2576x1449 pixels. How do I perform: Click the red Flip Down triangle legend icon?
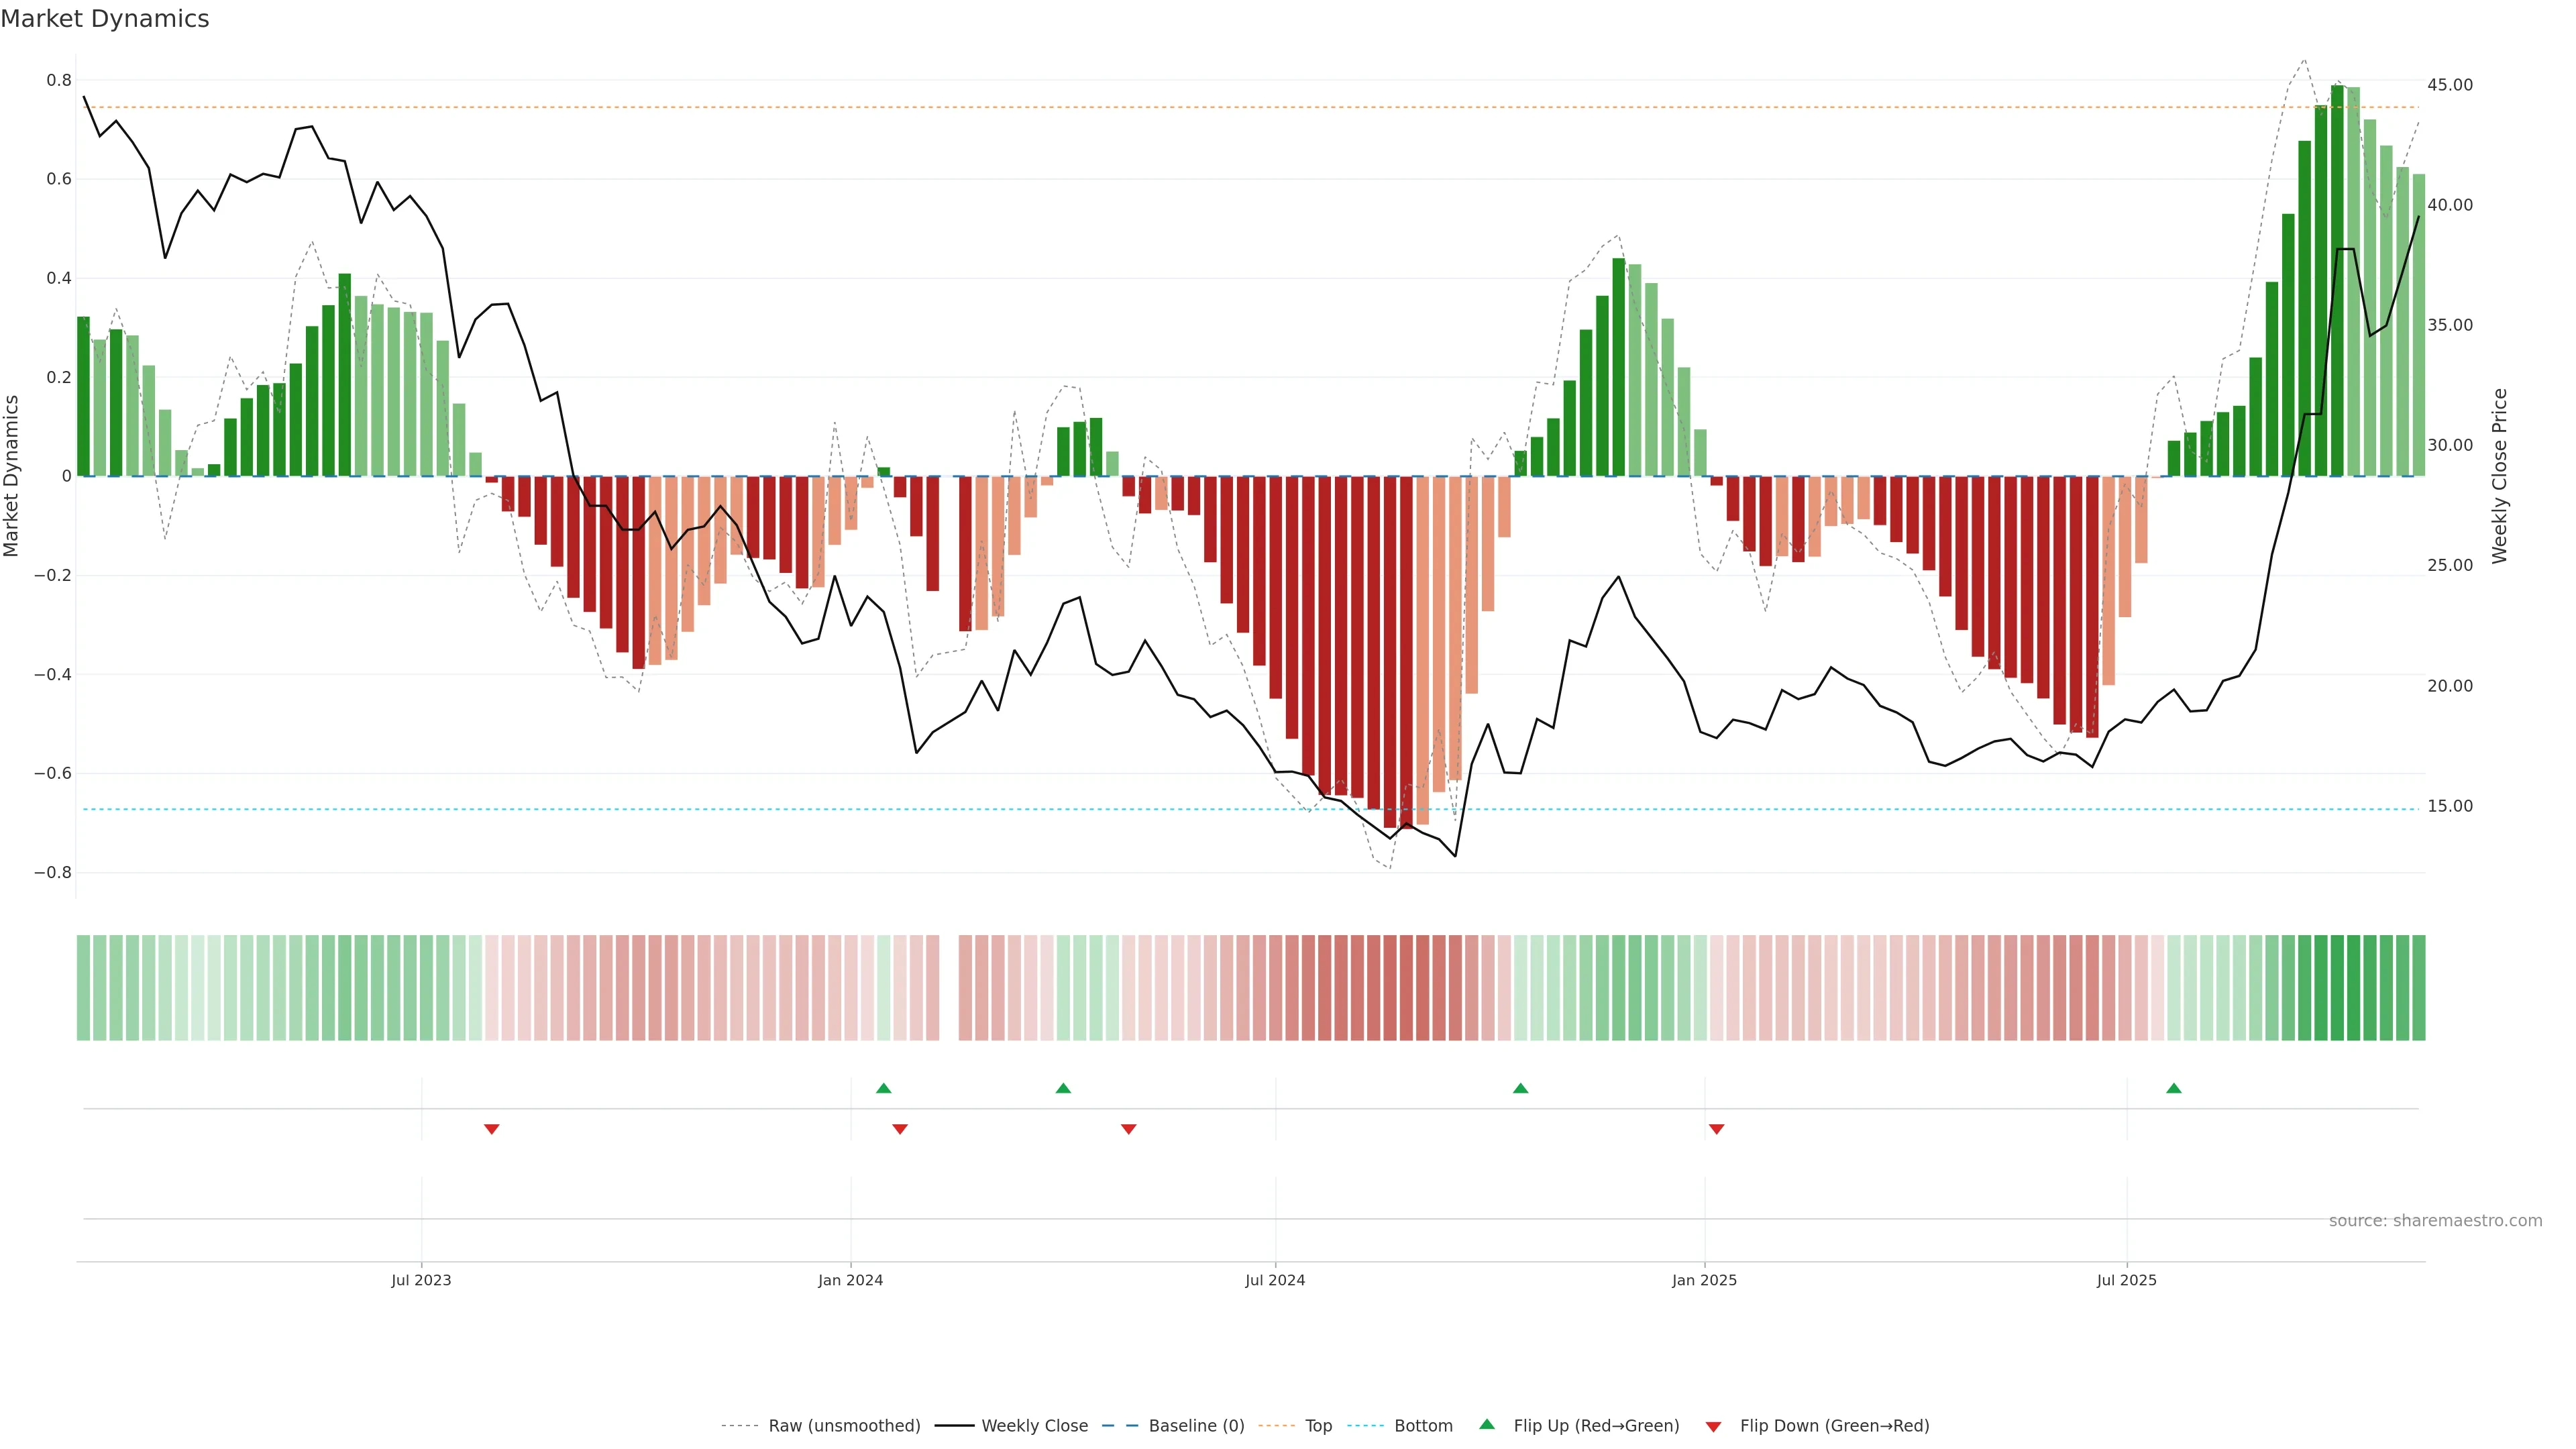(x=1713, y=1426)
